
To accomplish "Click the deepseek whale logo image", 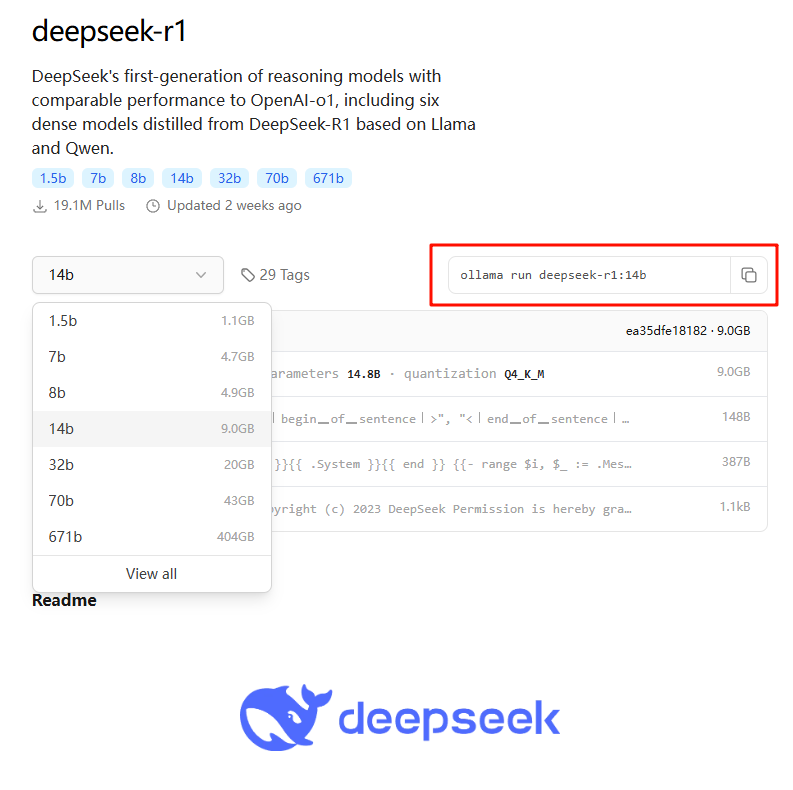I will click(400, 717).
